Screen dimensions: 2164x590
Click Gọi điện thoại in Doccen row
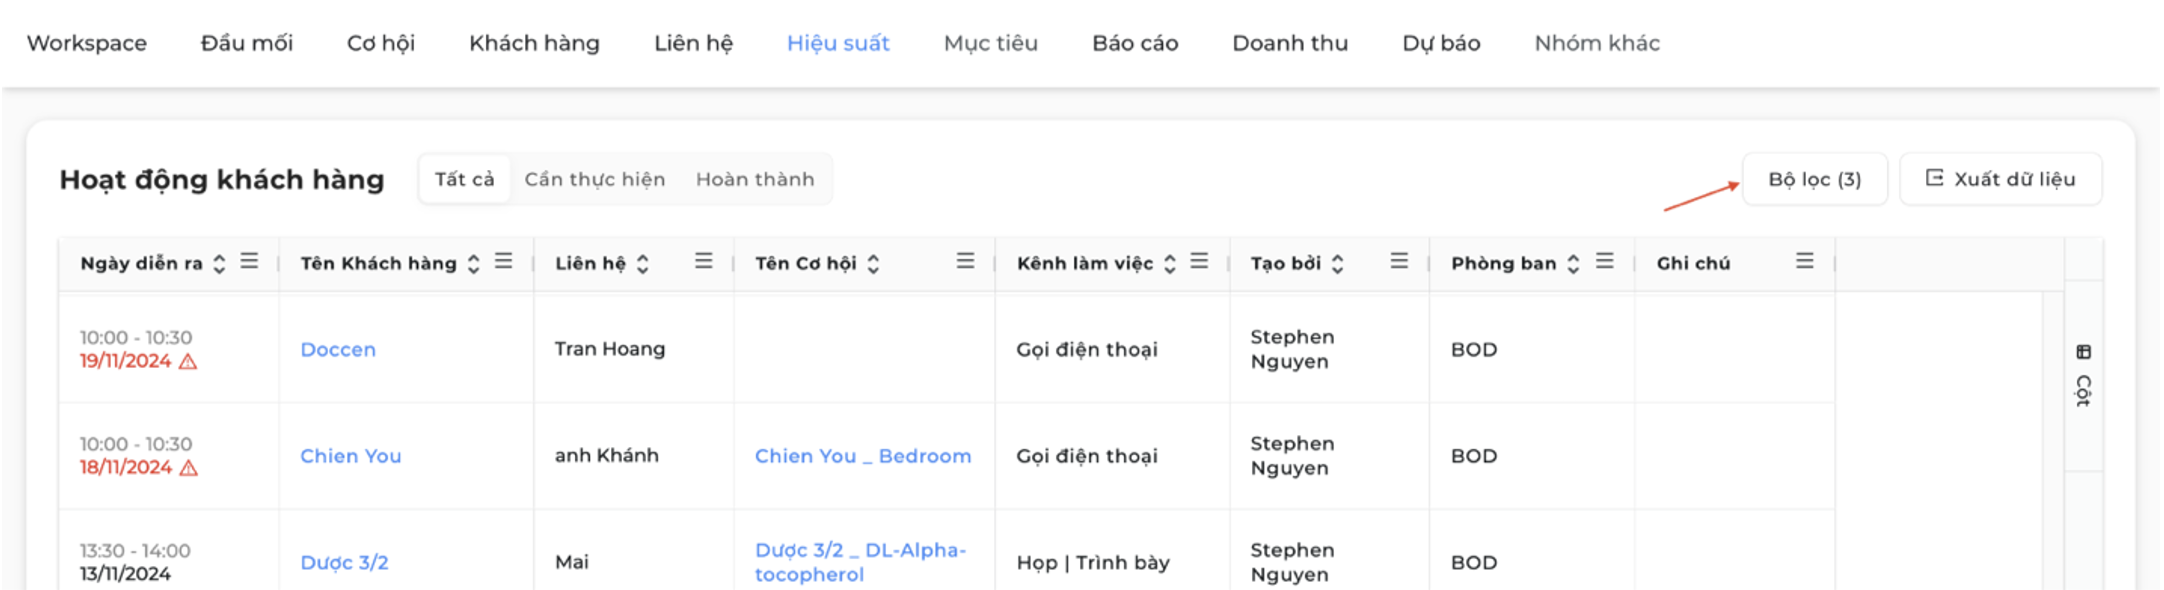pos(1087,350)
